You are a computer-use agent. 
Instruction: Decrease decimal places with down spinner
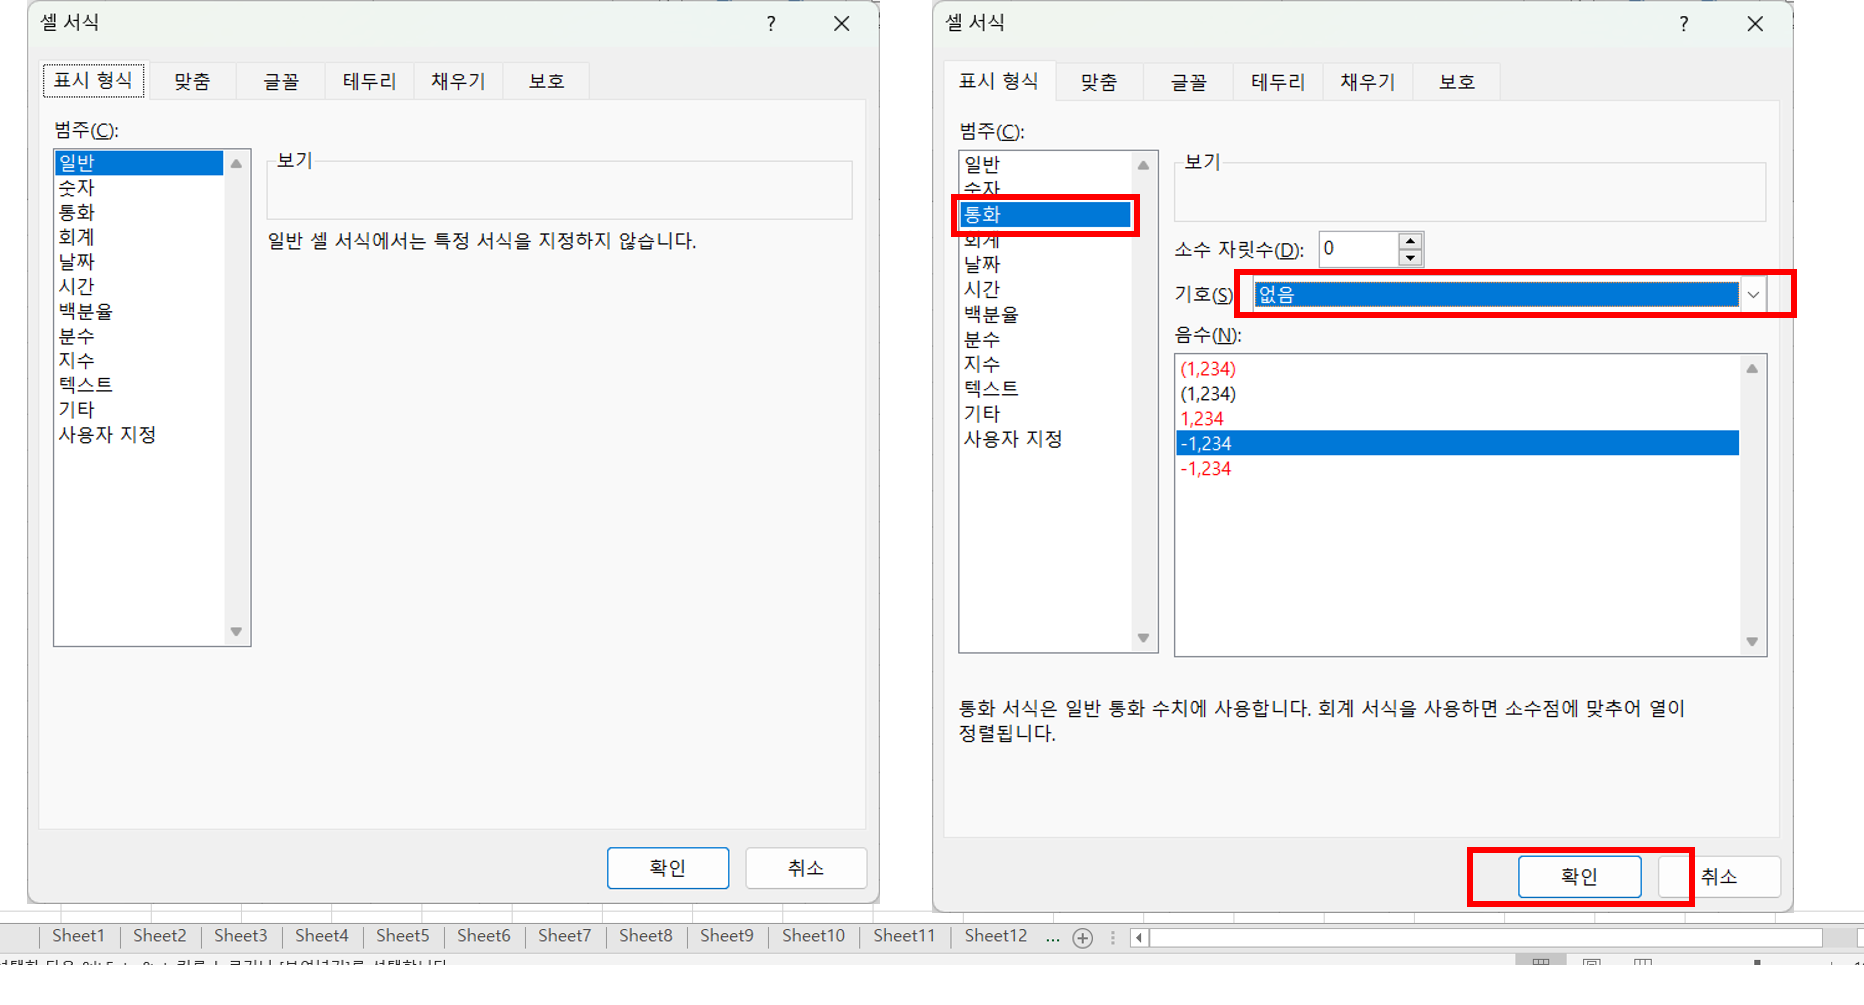pyautogui.click(x=1410, y=258)
